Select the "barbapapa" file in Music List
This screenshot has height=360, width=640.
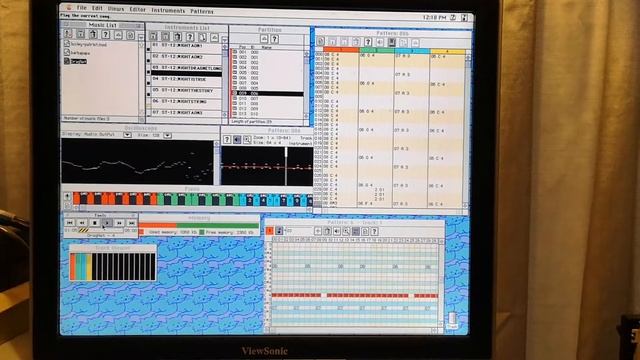pyautogui.click(x=77, y=53)
